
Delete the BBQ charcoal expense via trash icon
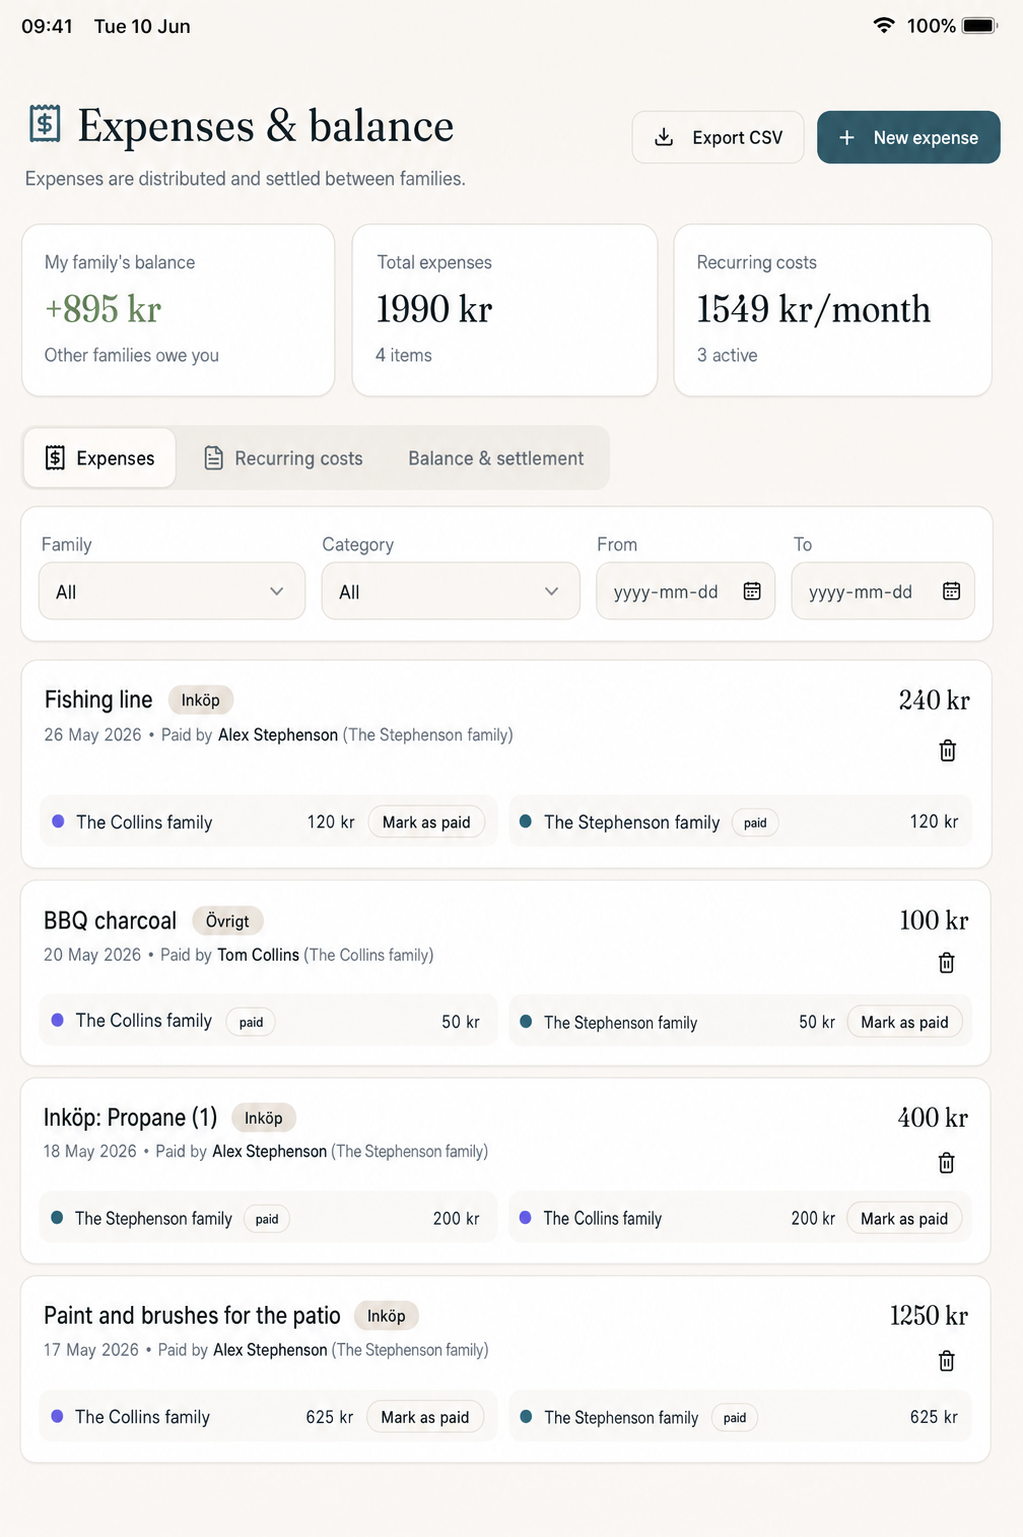tap(946, 962)
